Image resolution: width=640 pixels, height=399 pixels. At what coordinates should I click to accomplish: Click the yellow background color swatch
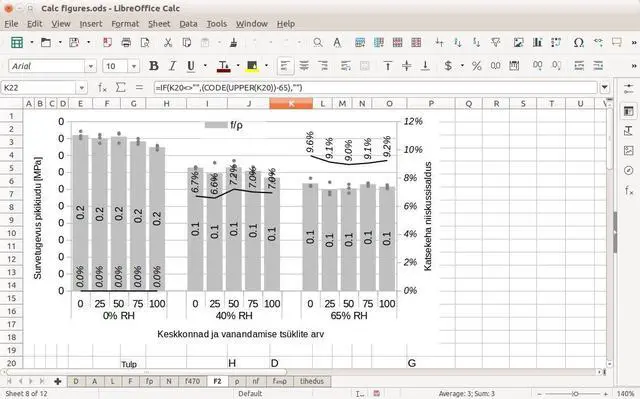pyautogui.click(x=252, y=66)
